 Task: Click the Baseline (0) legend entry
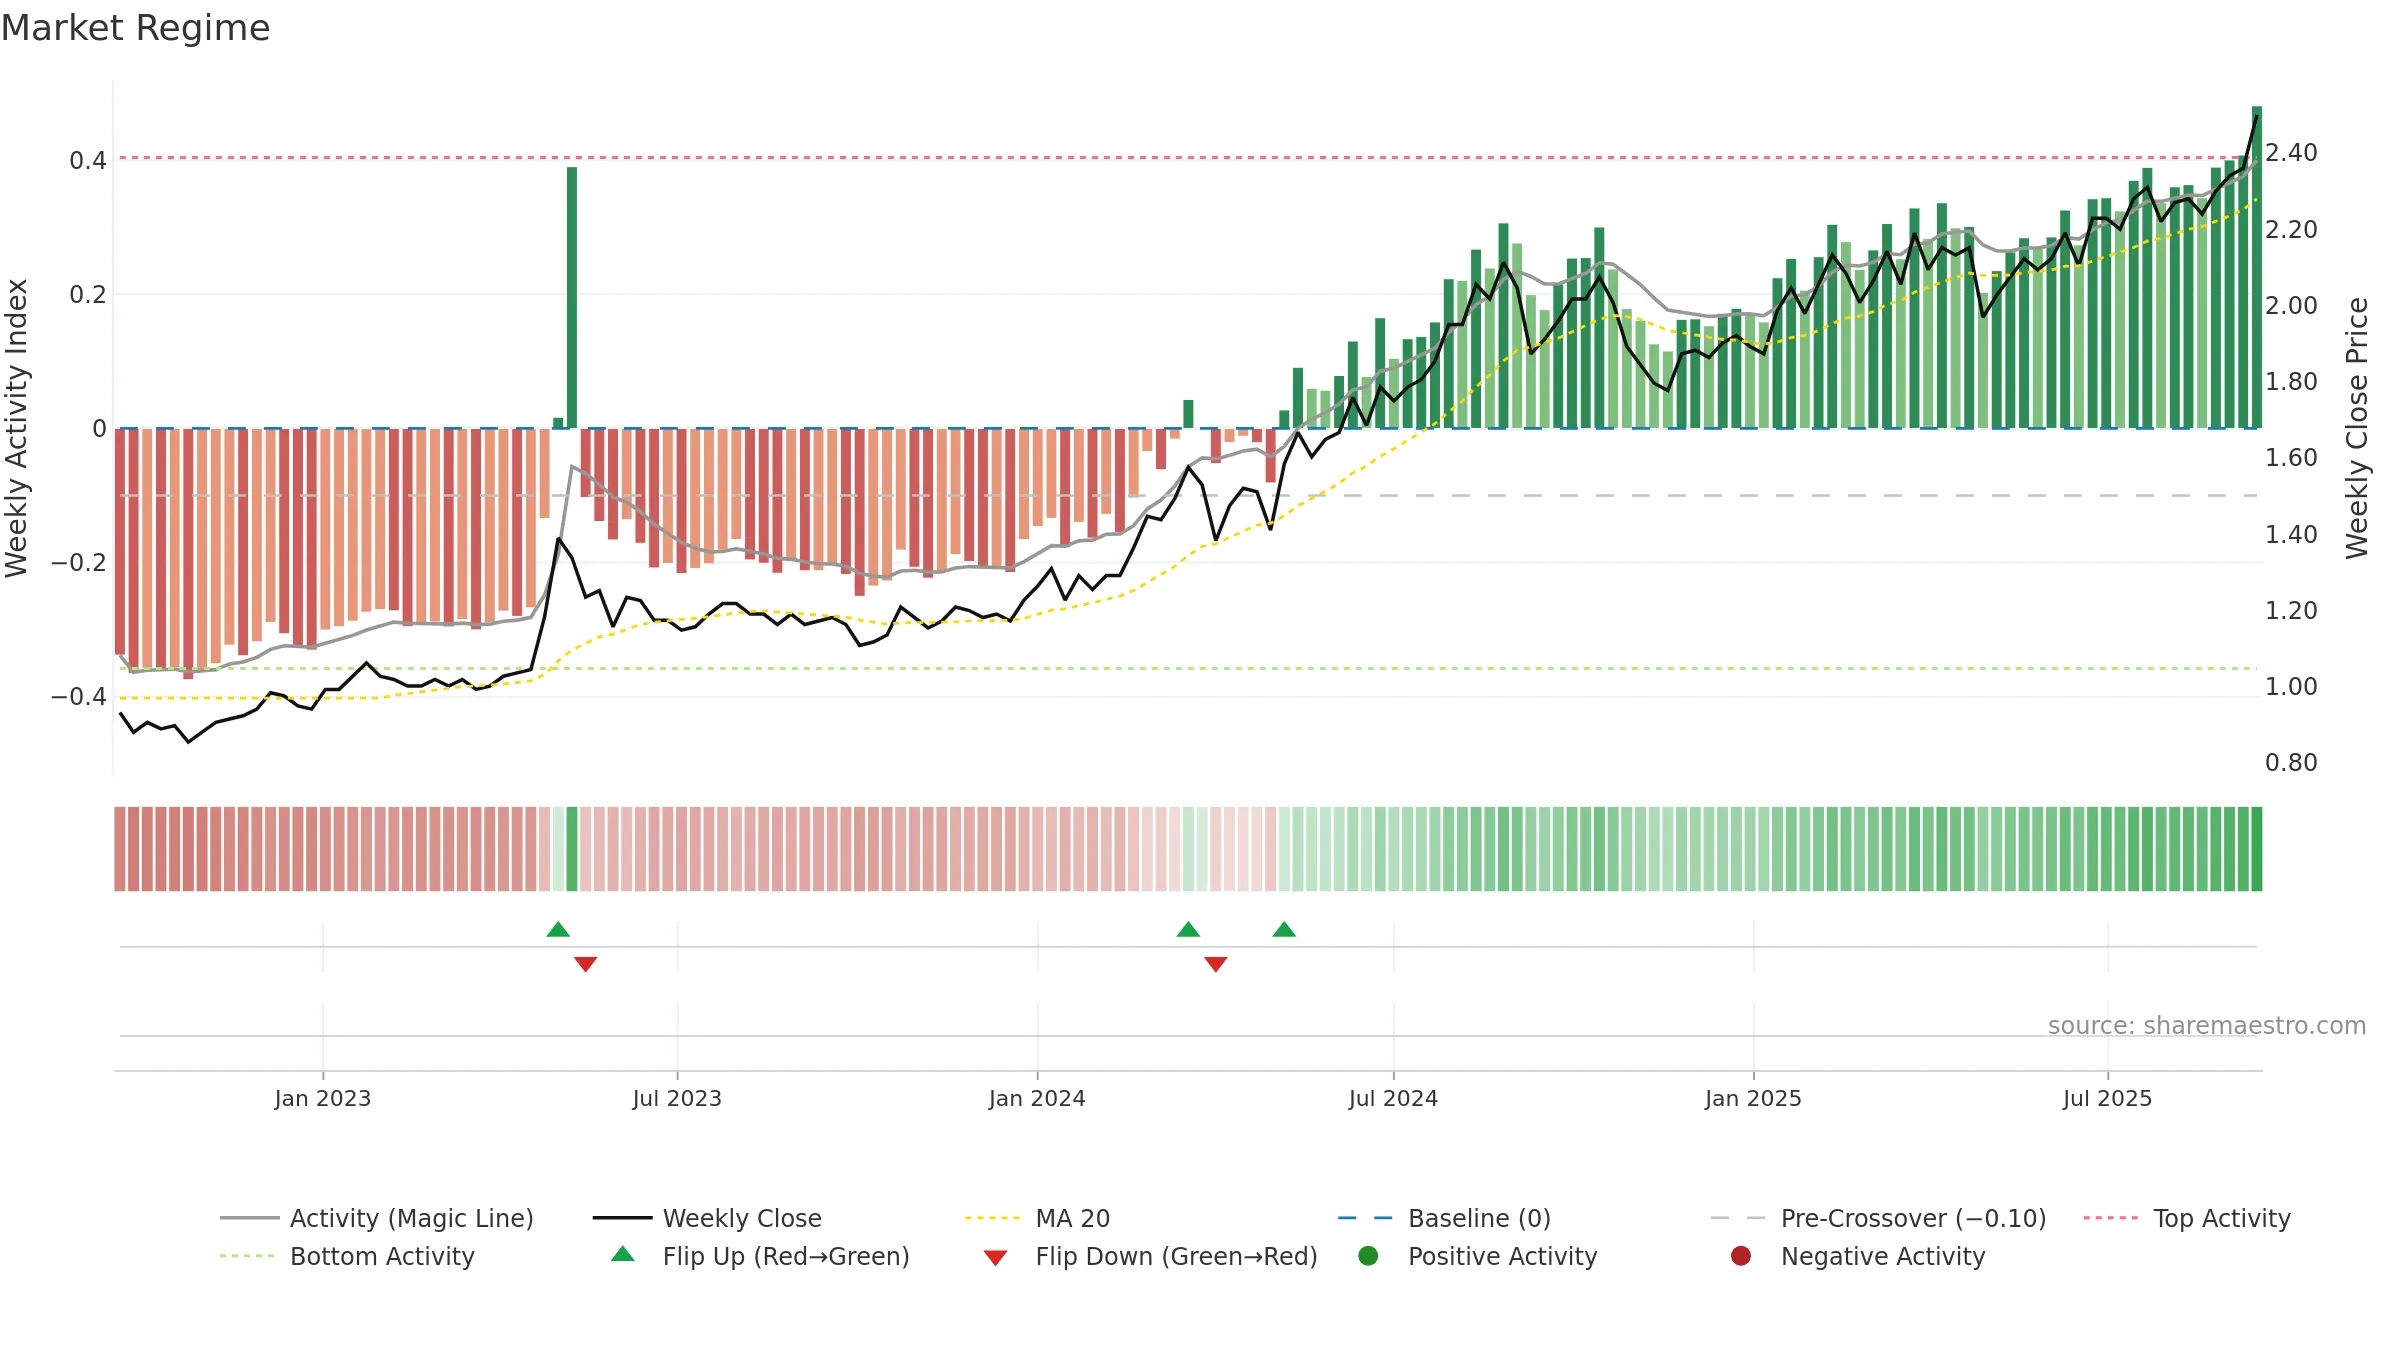pyautogui.click(x=1444, y=1218)
